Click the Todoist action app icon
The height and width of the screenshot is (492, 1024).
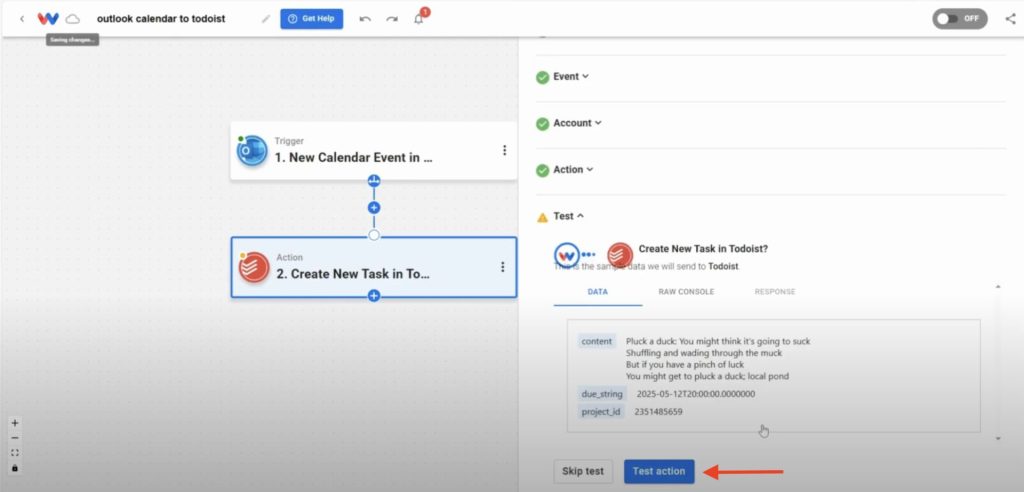click(254, 267)
